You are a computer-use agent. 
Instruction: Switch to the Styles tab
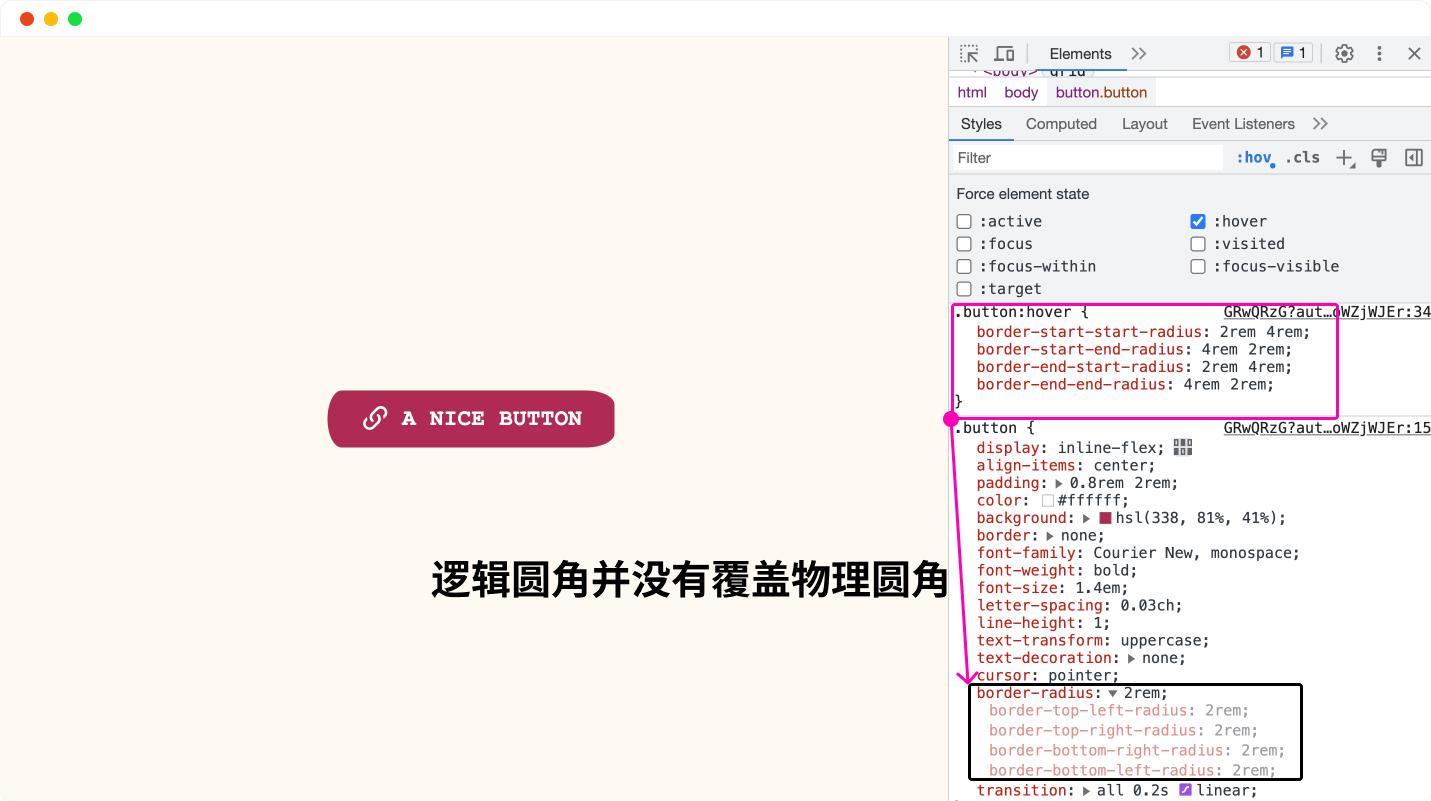coord(981,124)
